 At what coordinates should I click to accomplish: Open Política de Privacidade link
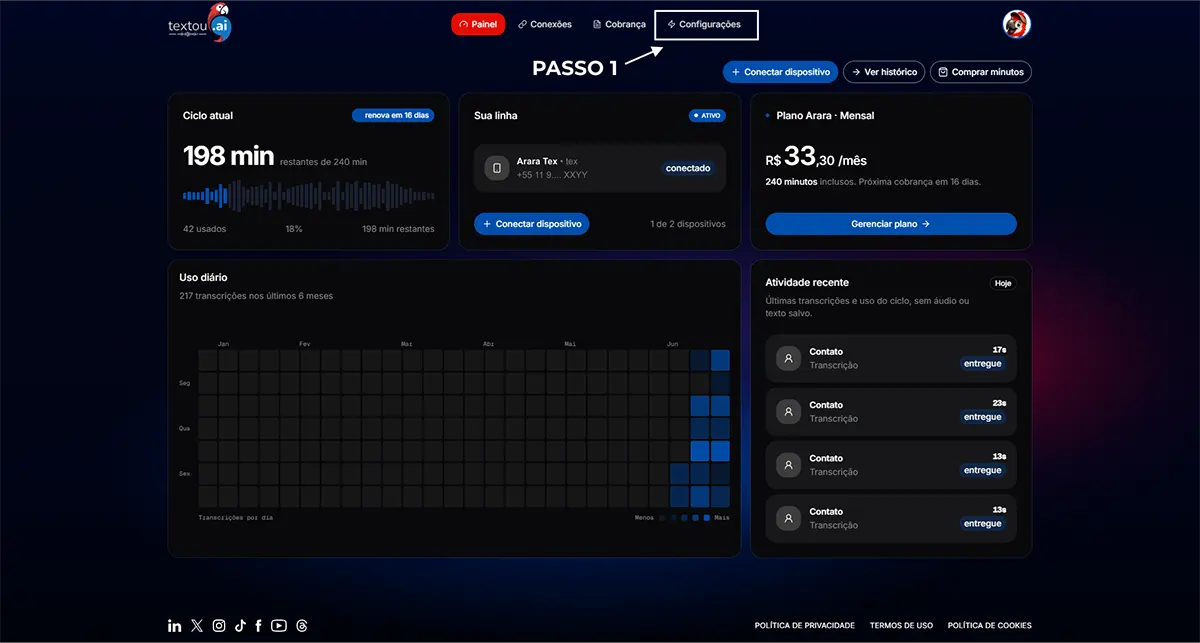(805, 626)
